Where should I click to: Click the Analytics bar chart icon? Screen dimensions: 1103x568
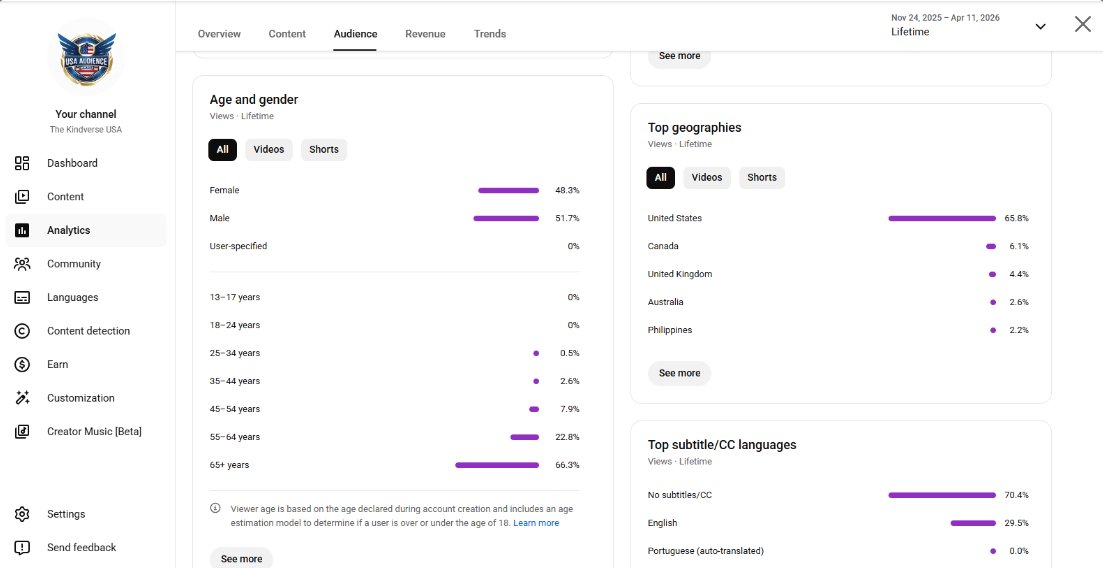tap(22, 230)
